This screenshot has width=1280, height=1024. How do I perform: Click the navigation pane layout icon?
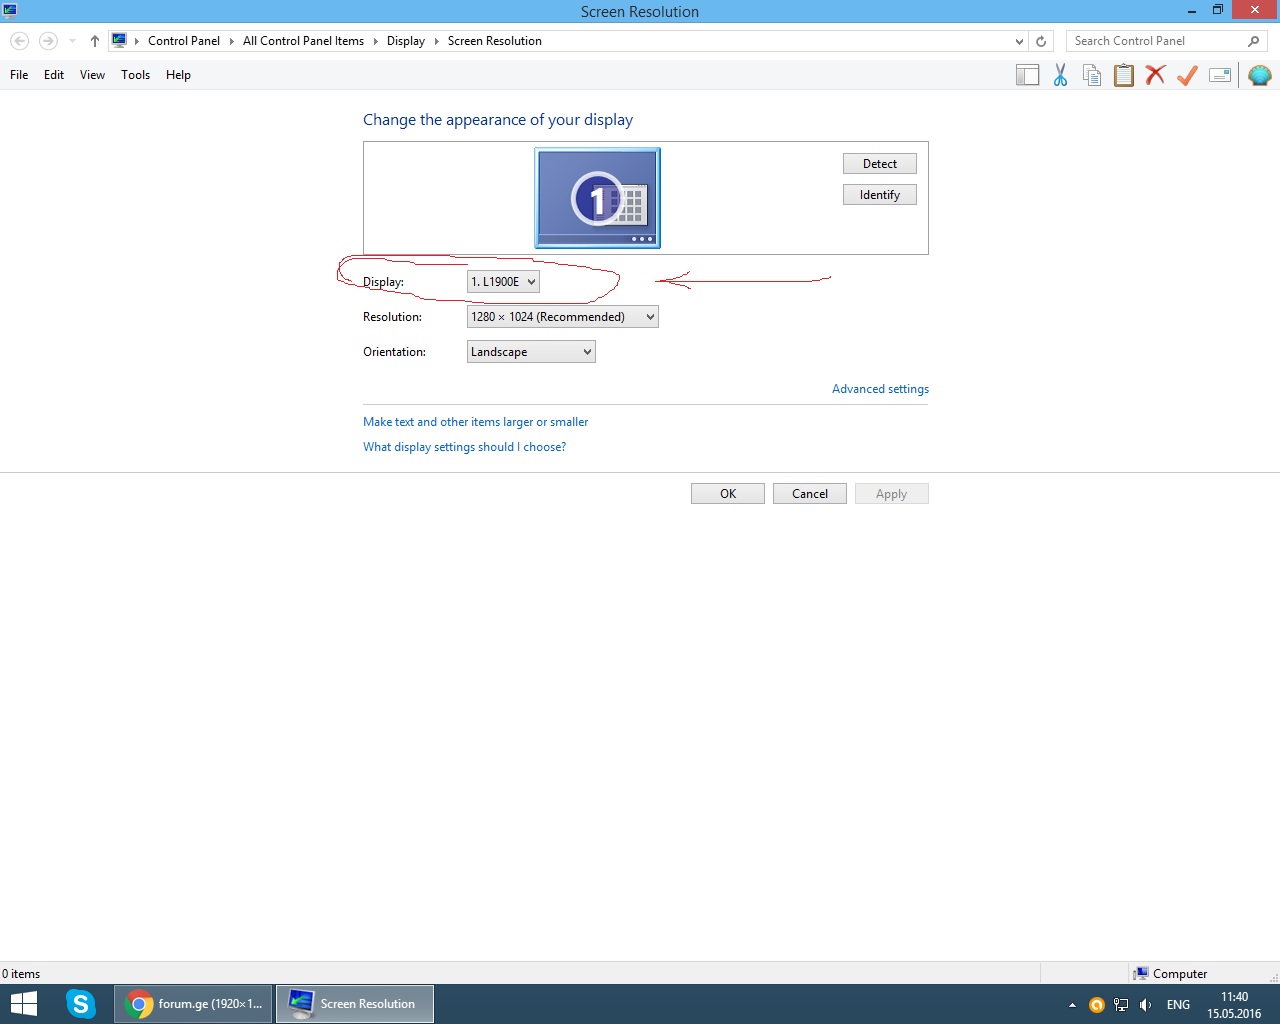(1027, 75)
